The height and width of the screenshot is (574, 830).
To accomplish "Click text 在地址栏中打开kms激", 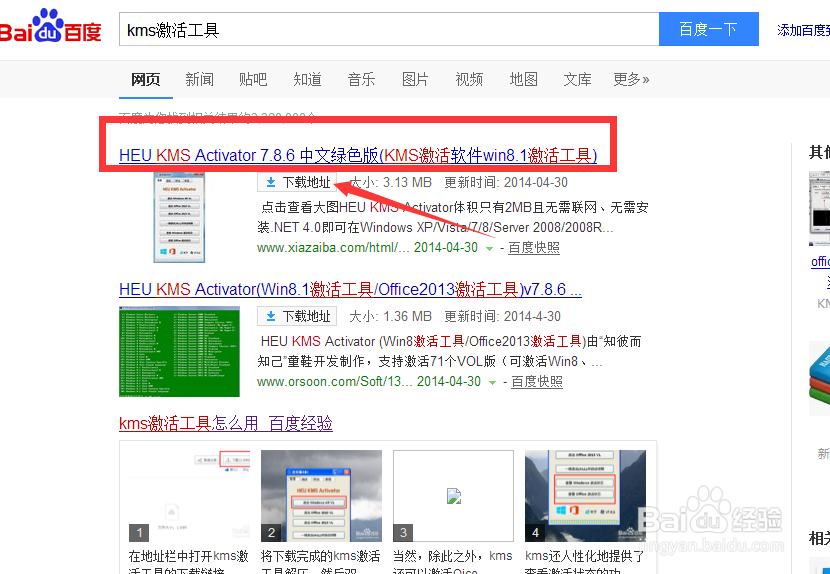I will point(188,556).
